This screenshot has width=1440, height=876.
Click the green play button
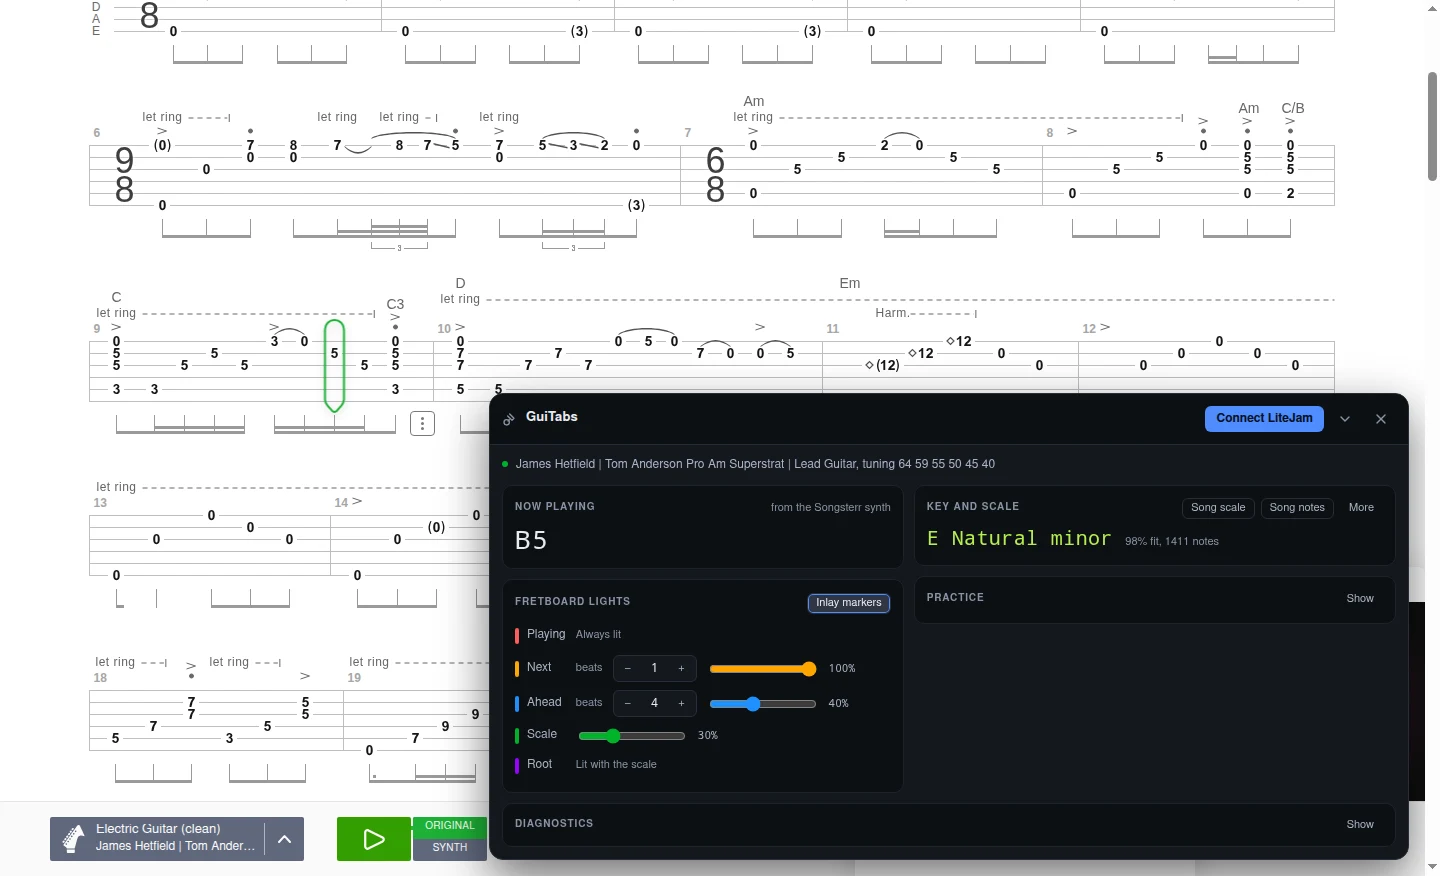374,839
